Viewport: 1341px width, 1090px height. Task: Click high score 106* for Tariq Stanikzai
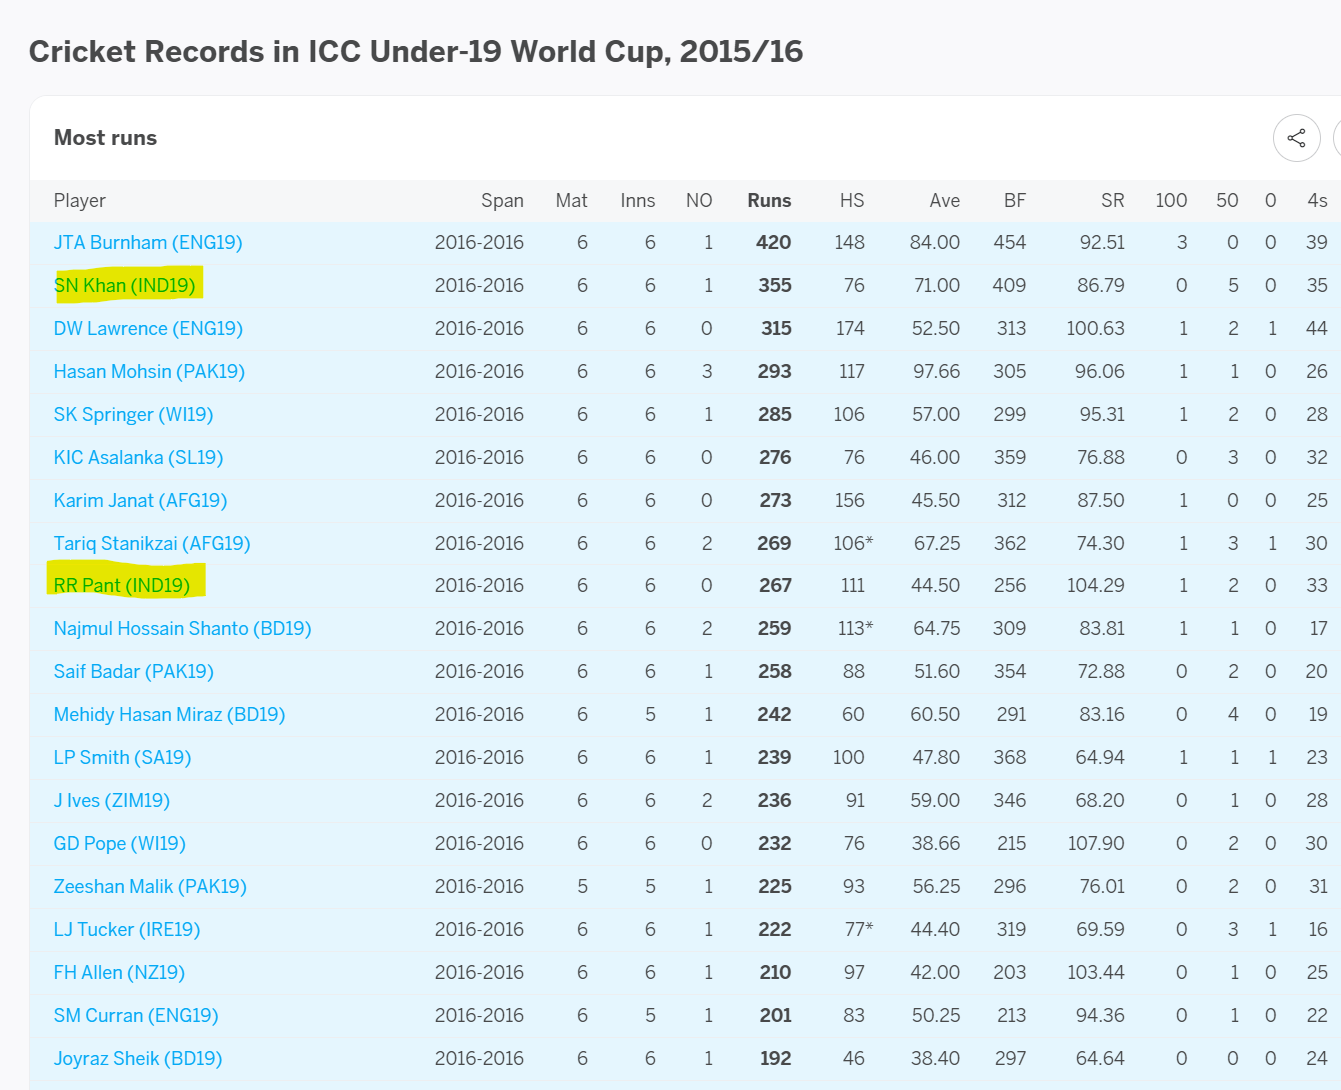[853, 543]
